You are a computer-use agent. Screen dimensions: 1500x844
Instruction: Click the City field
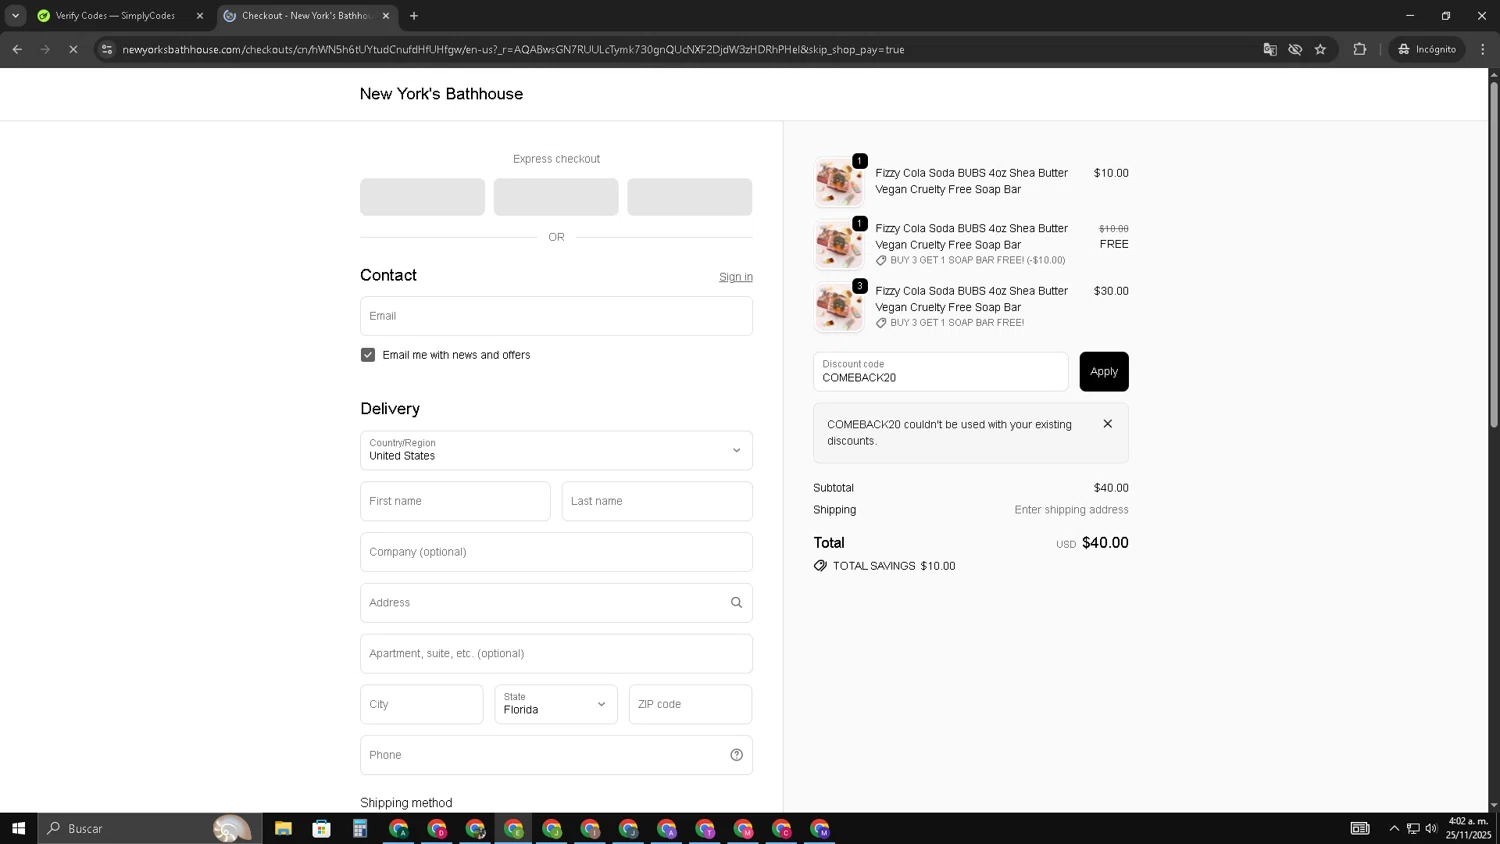(422, 704)
